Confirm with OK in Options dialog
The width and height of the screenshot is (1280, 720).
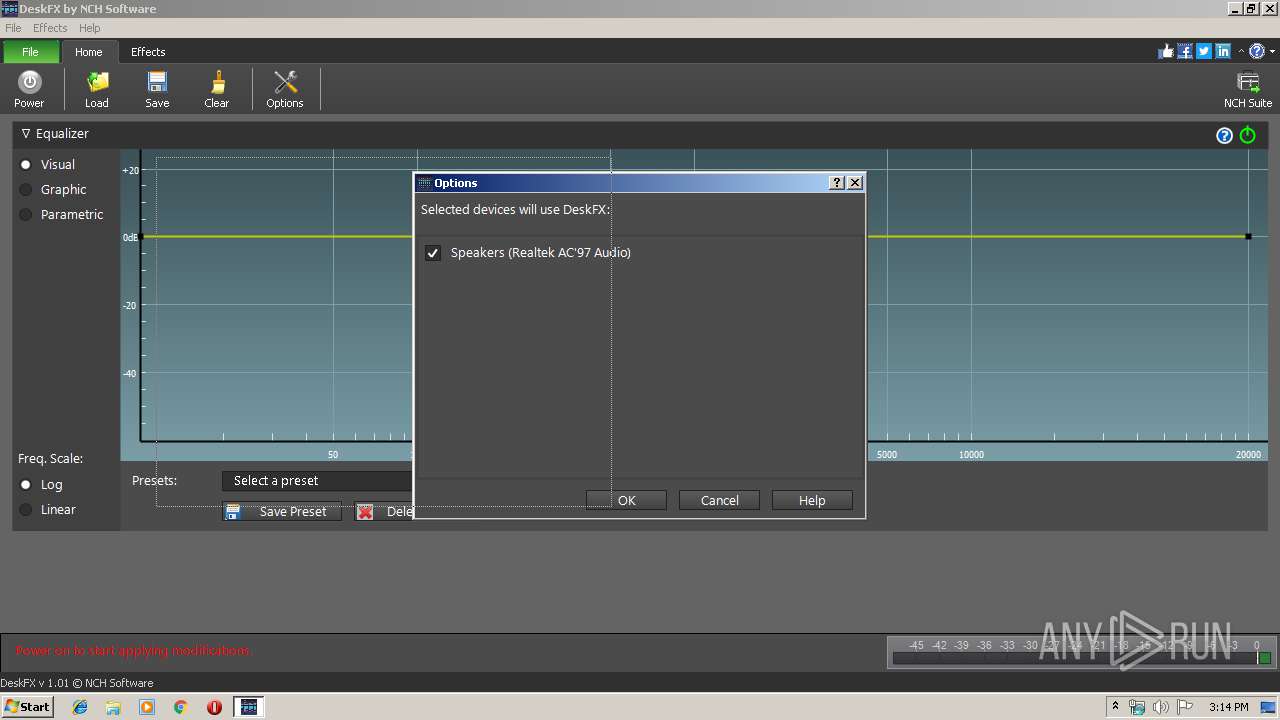pos(626,500)
